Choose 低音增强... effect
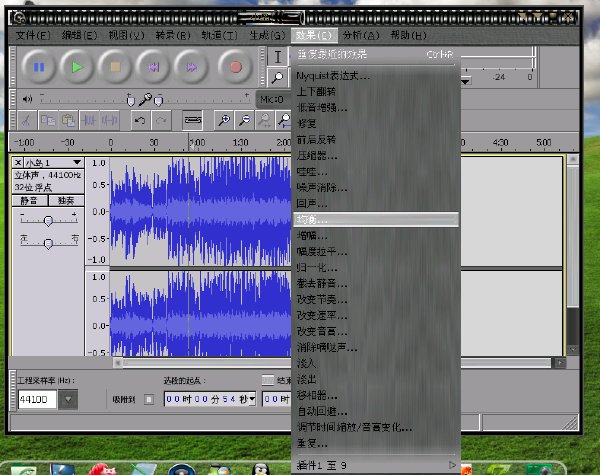 [x=376, y=108]
